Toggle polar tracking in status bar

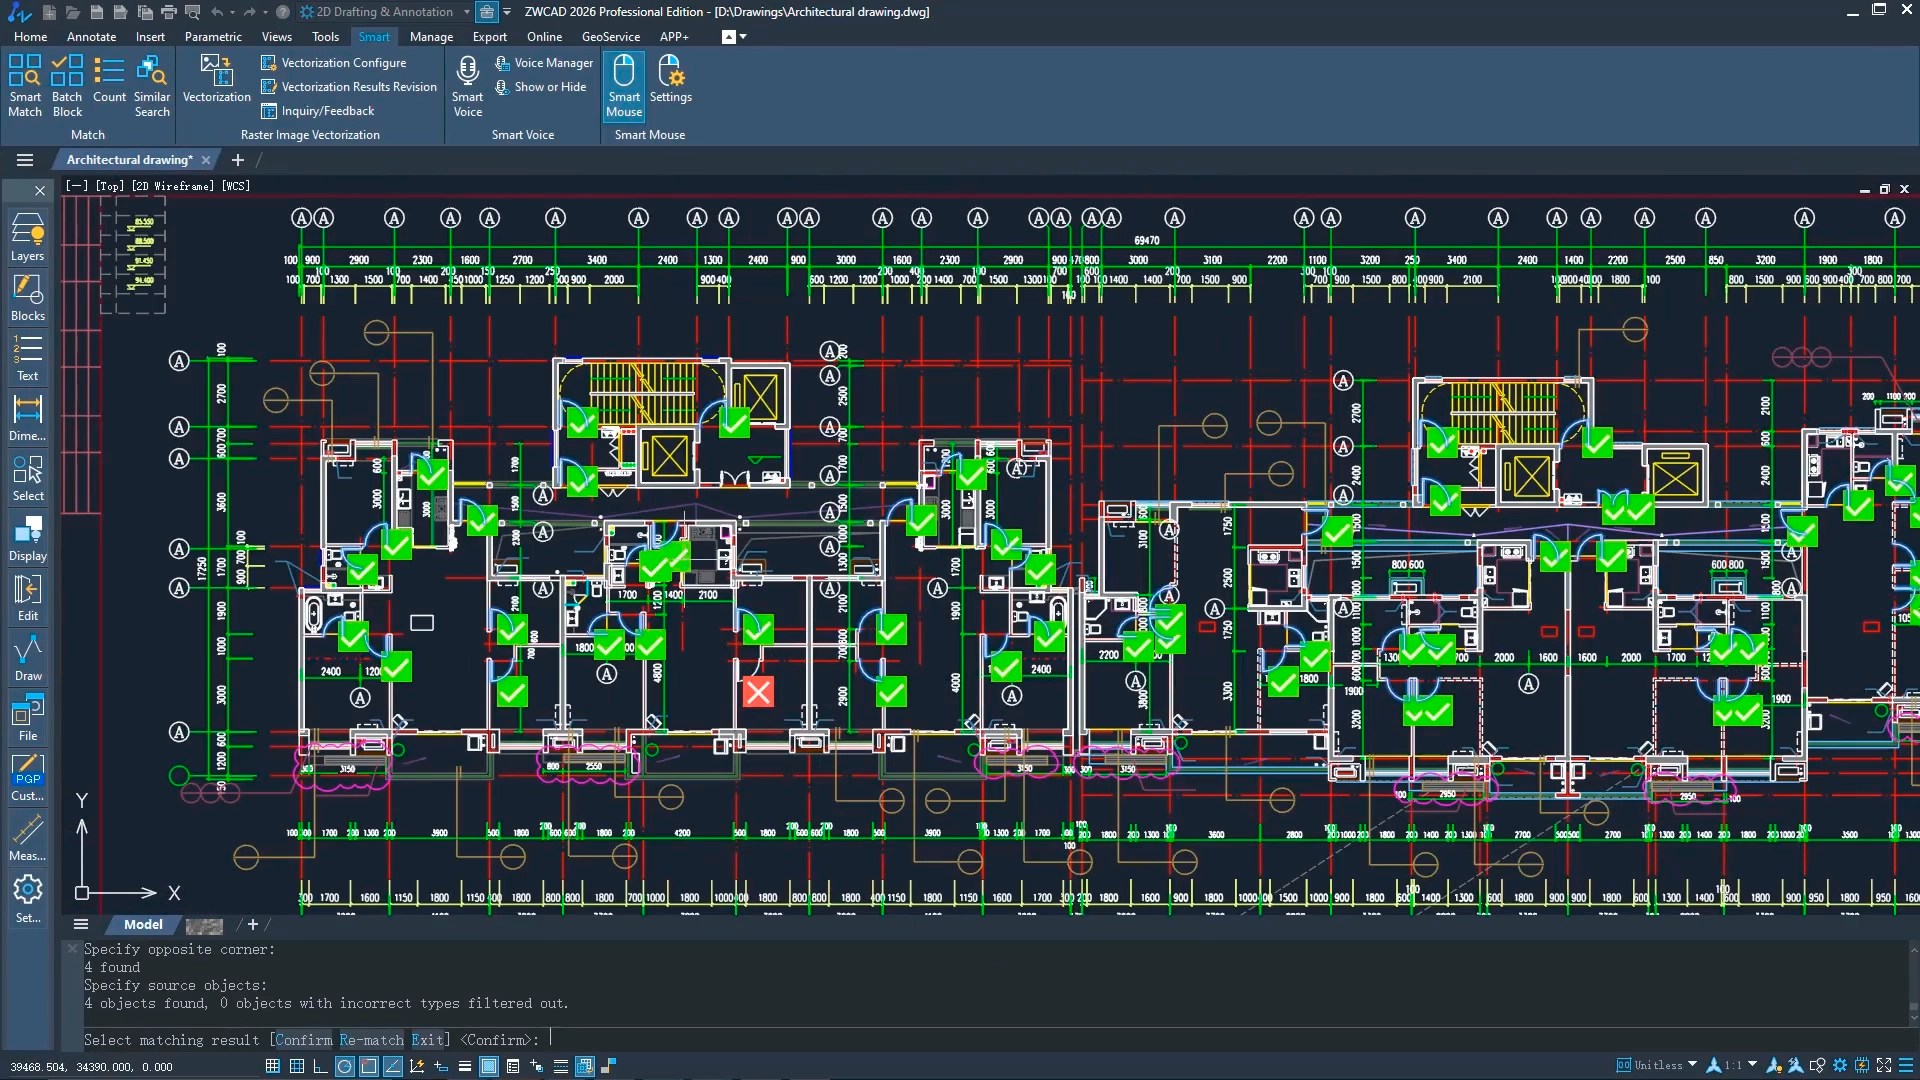point(344,1066)
